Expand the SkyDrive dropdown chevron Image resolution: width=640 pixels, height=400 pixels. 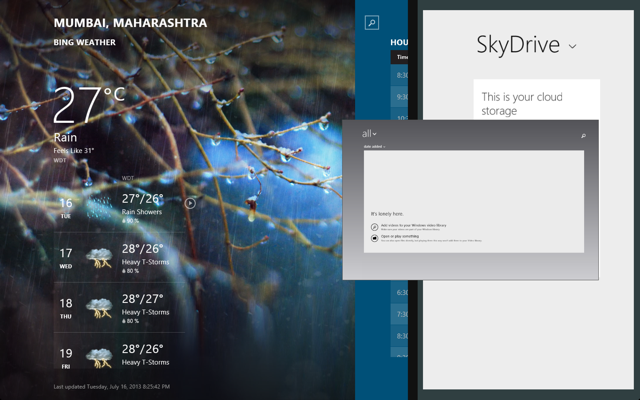(x=572, y=46)
